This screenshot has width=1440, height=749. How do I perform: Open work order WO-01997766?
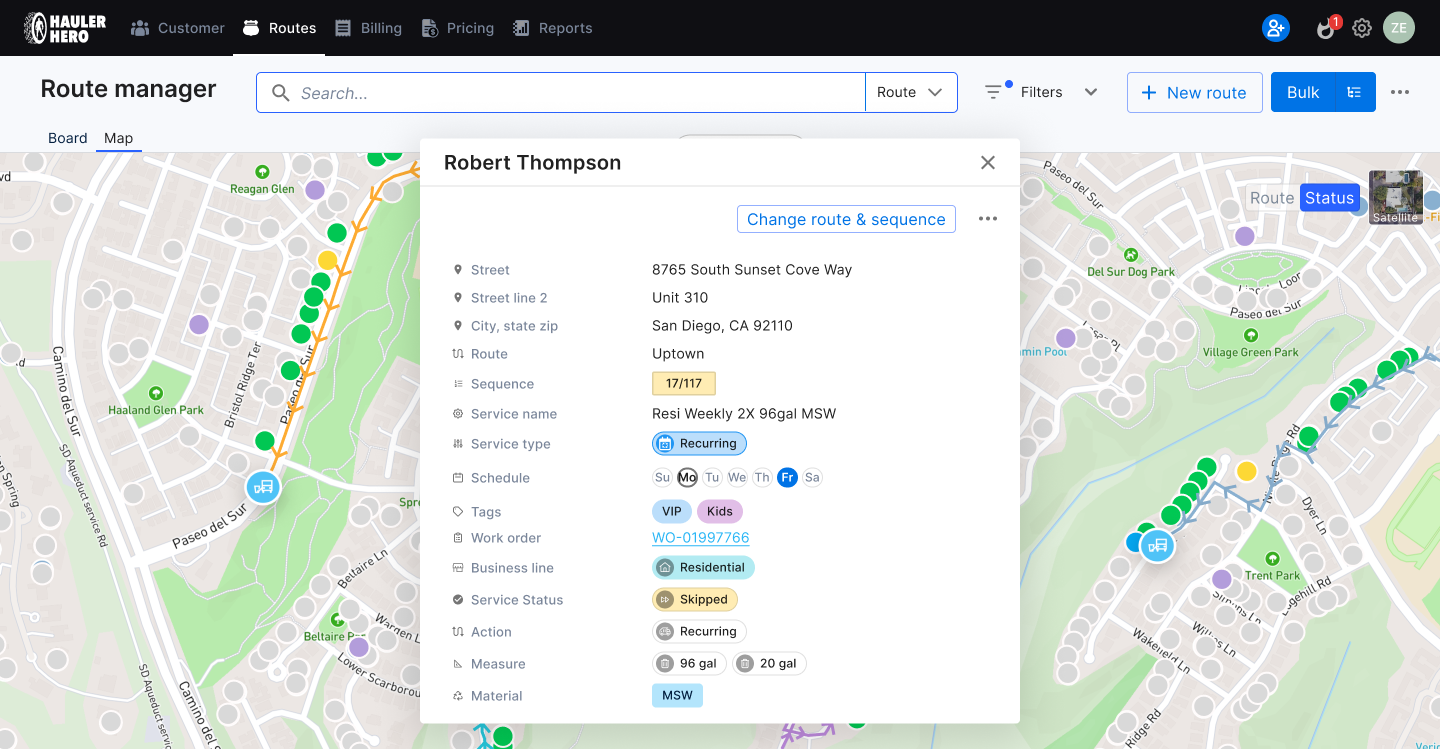point(701,537)
